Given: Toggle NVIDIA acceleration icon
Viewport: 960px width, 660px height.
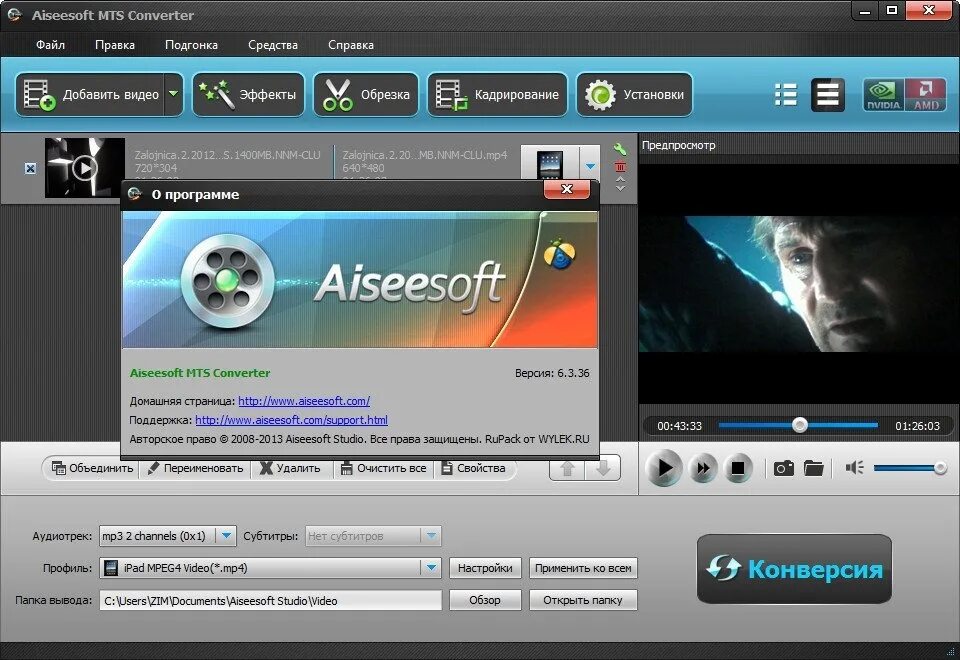Looking at the screenshot, I should [883, 95].
